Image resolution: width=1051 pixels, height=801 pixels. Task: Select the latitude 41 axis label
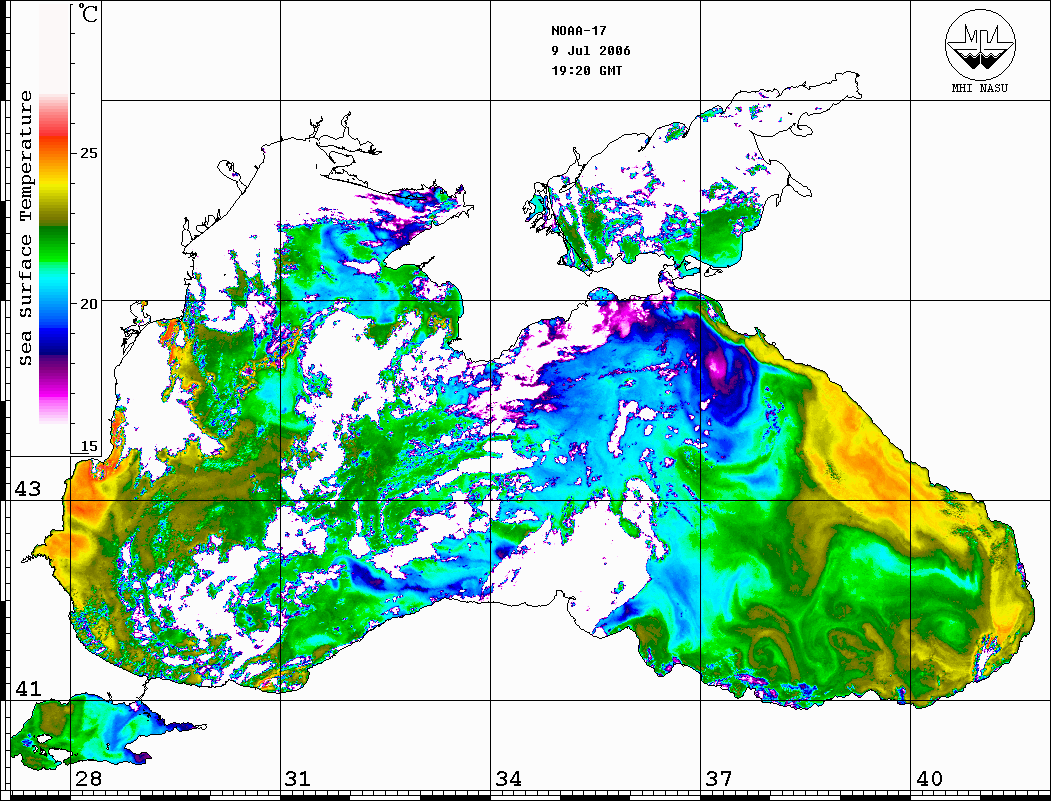(27, 688)
